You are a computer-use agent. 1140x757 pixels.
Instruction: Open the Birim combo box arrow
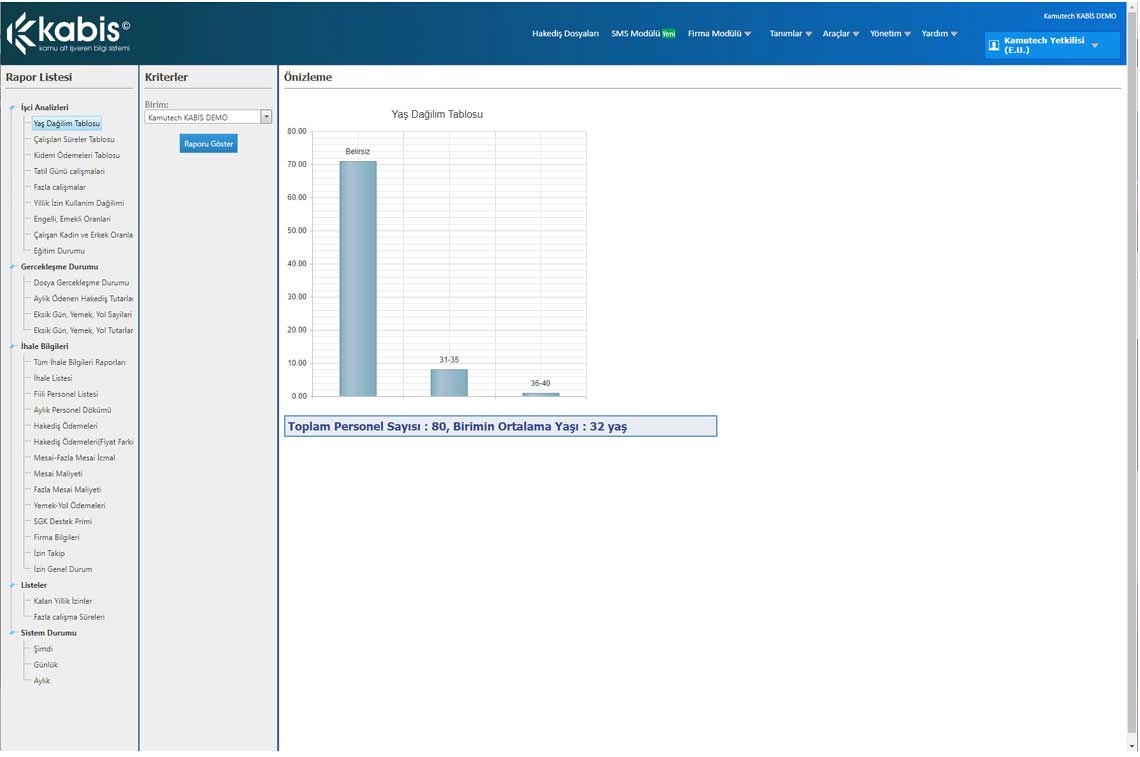(266, 116)
